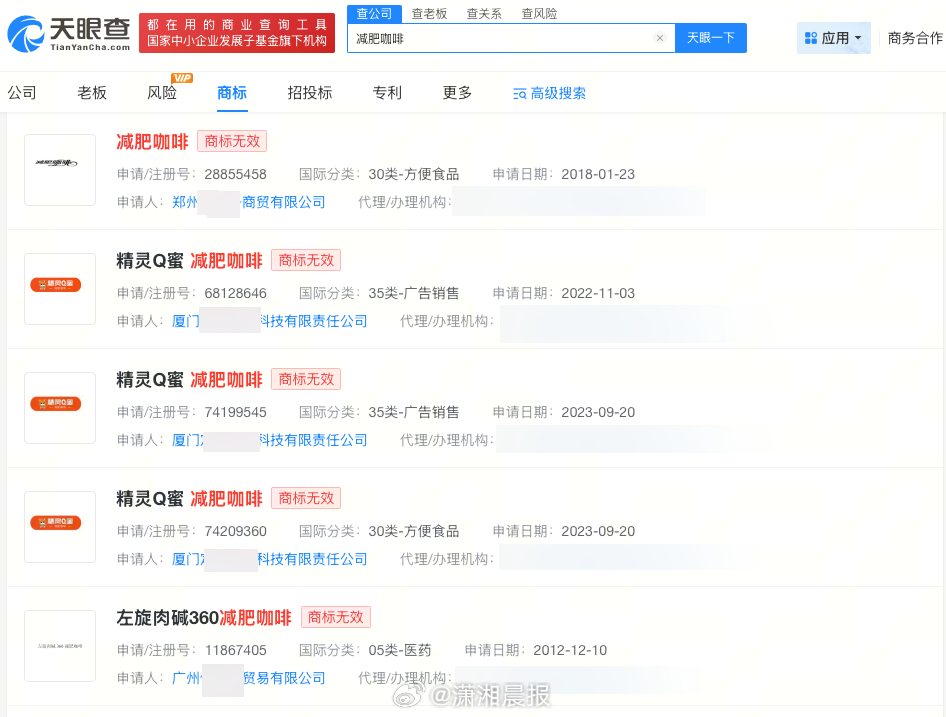This screenshot has width=946, height=717.
Task: Switch to 查老板 search tab
Action: tap(429, 13)
